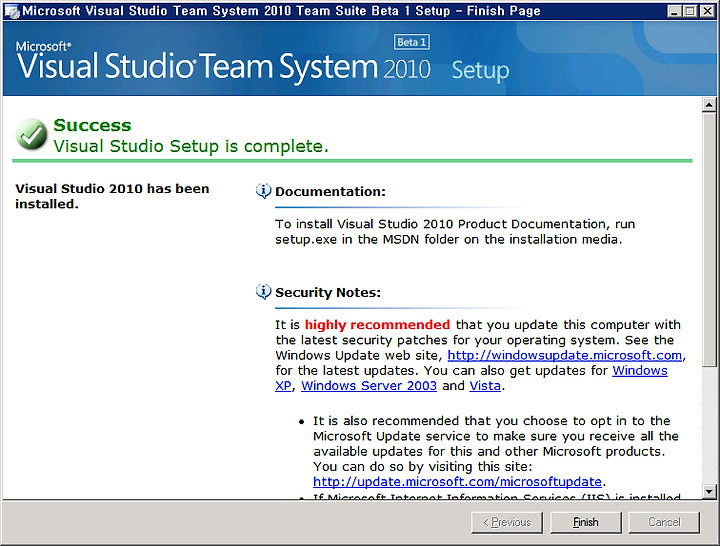The image size is (720, 546).
Task: Click 'Visual Studio Setup is complete.' text
Action: 191,146
